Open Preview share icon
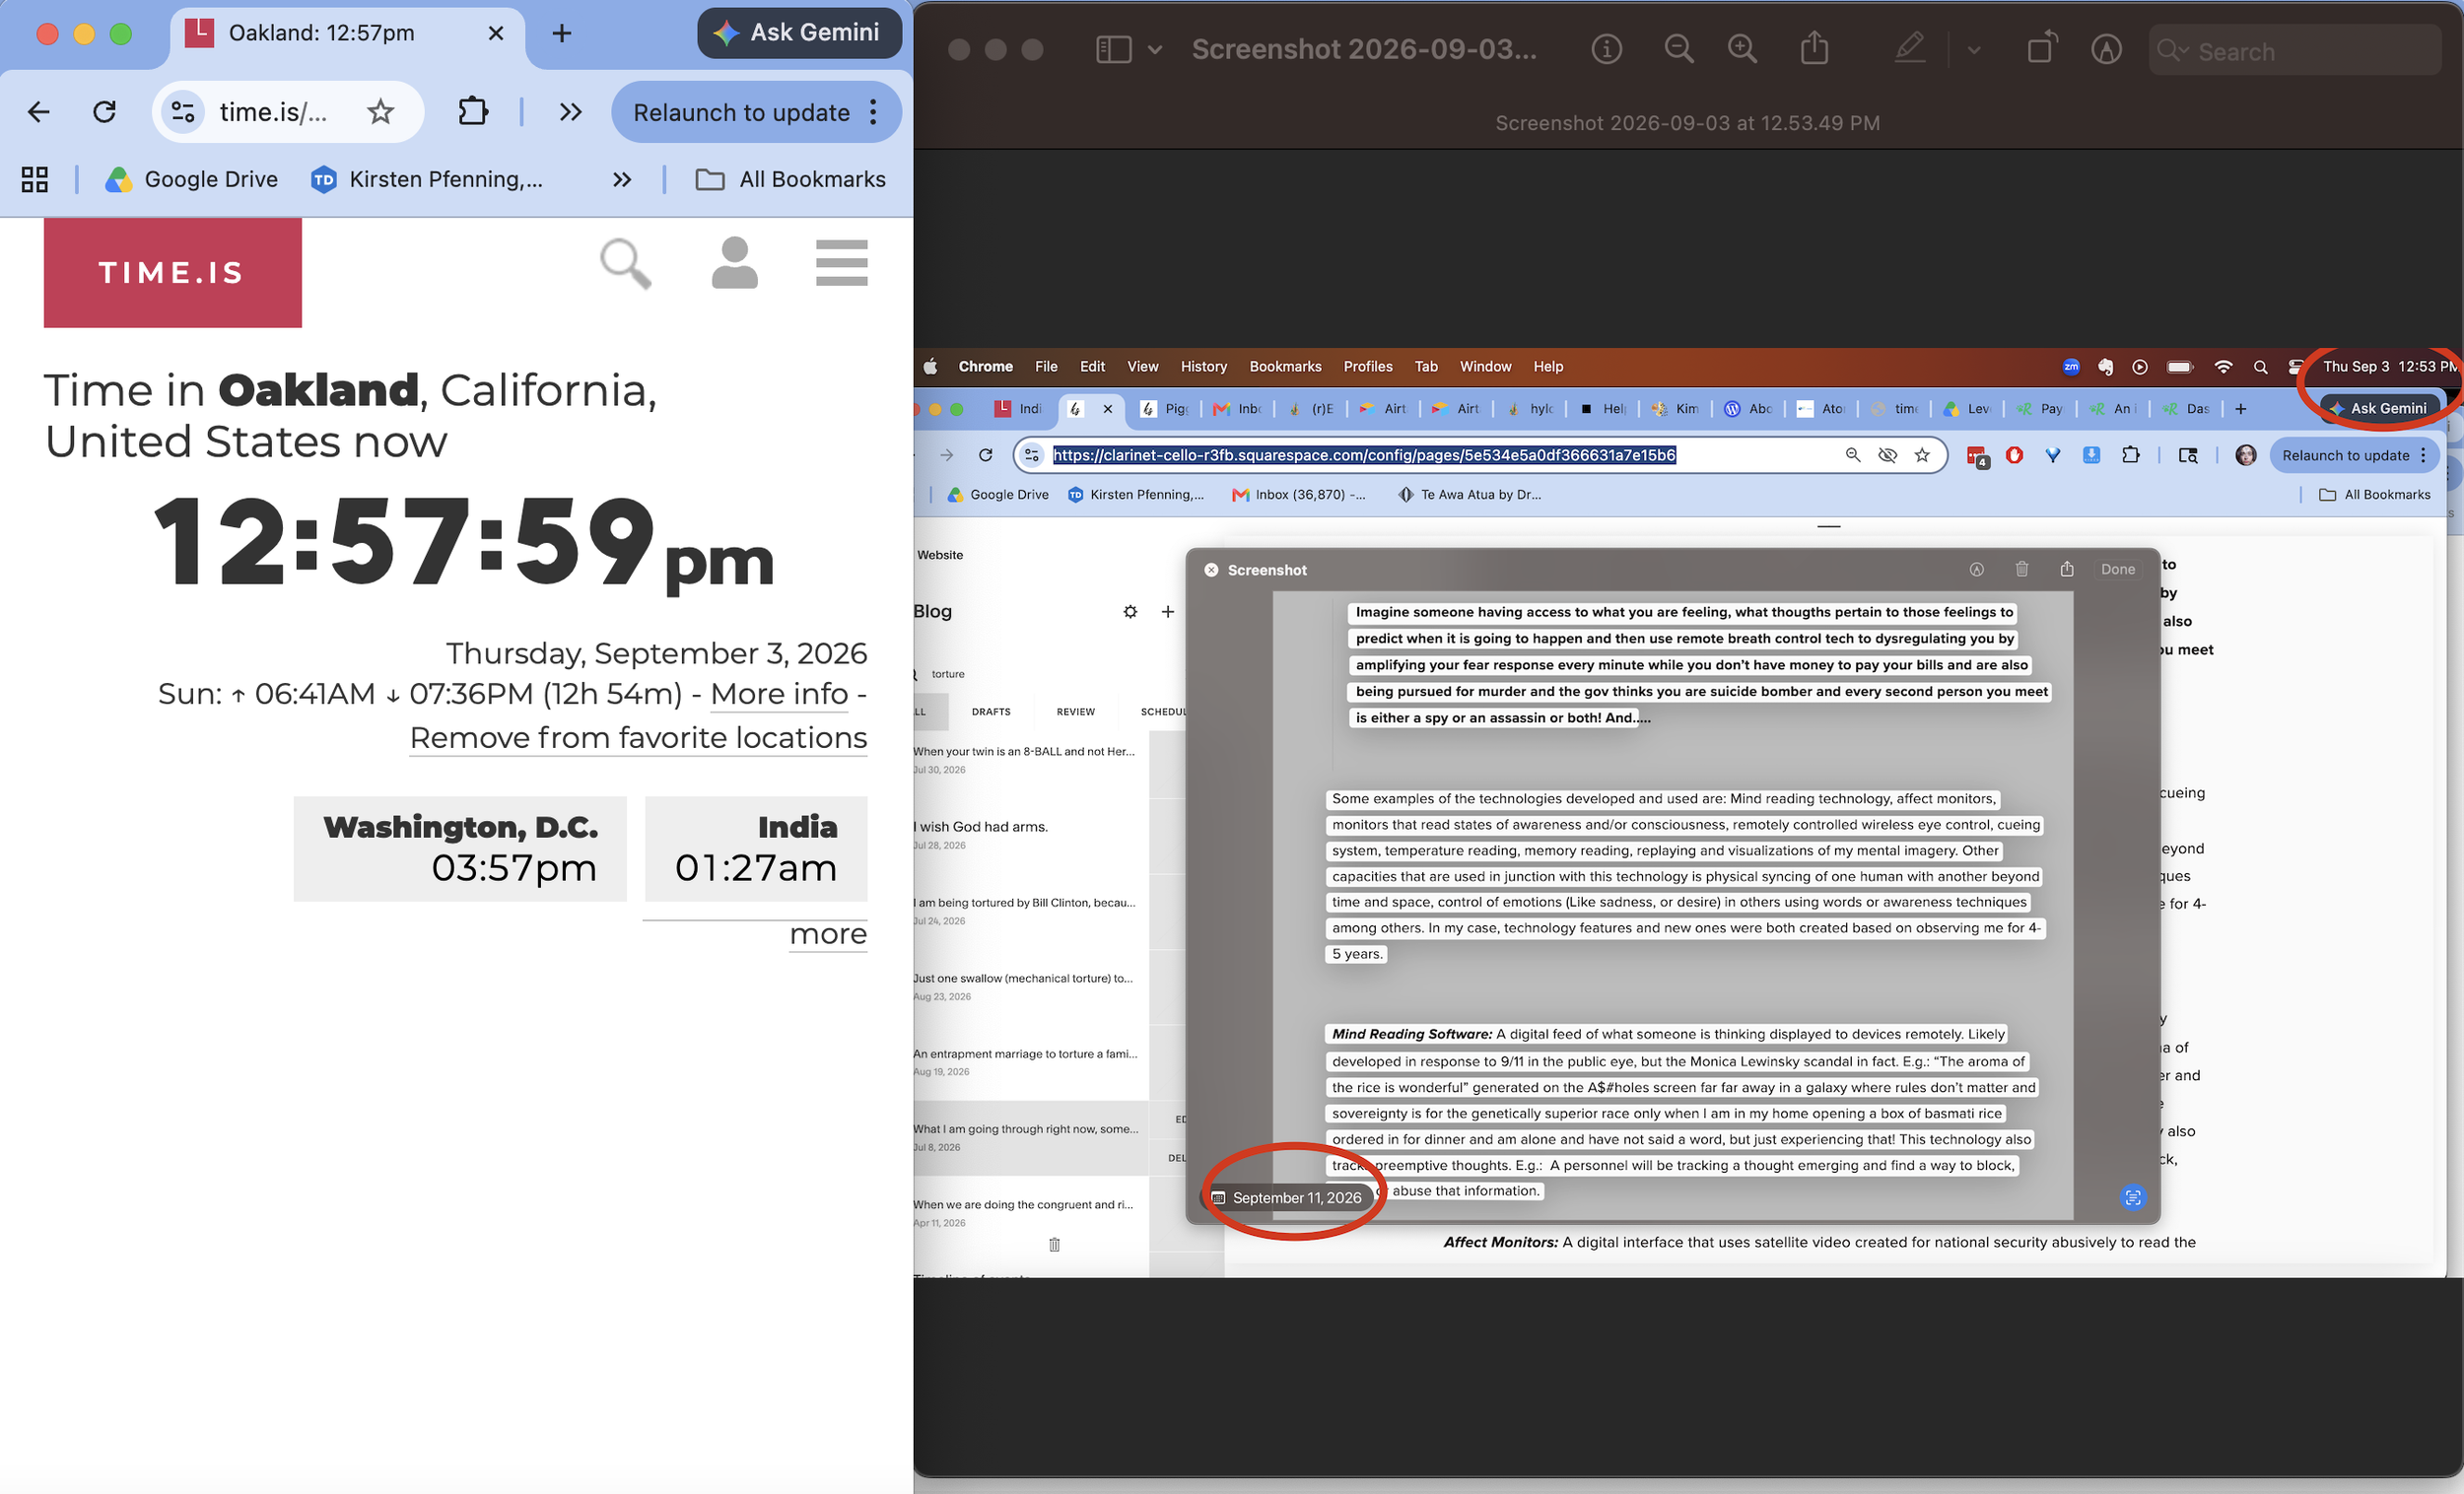Screen dimensions: 2464x1494 pos(1814,48)
